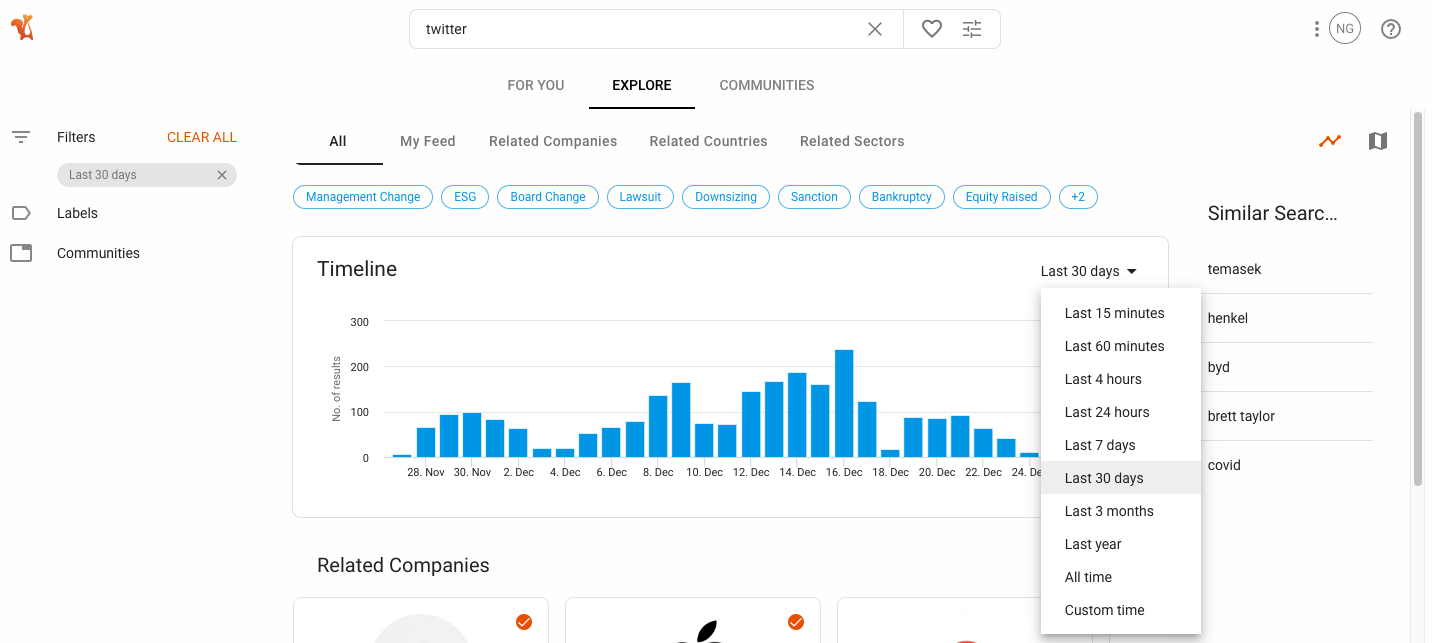Toggle checkmark on first company card
1432x643 pixels.
click(524, 622)
